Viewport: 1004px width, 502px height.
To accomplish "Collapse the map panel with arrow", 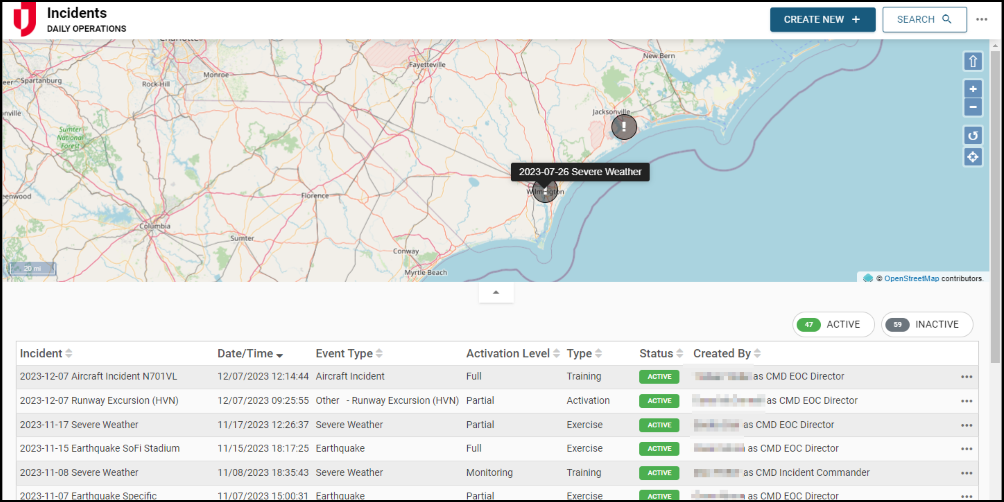I will [x=496, y=293].
